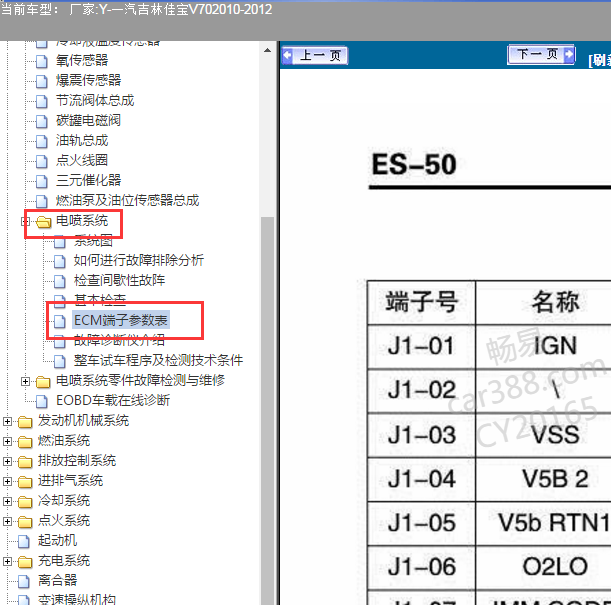Select ECM端子参数表 entry
Image resolution: width=611 pixels, height=605 pixels.
(121, 320)
